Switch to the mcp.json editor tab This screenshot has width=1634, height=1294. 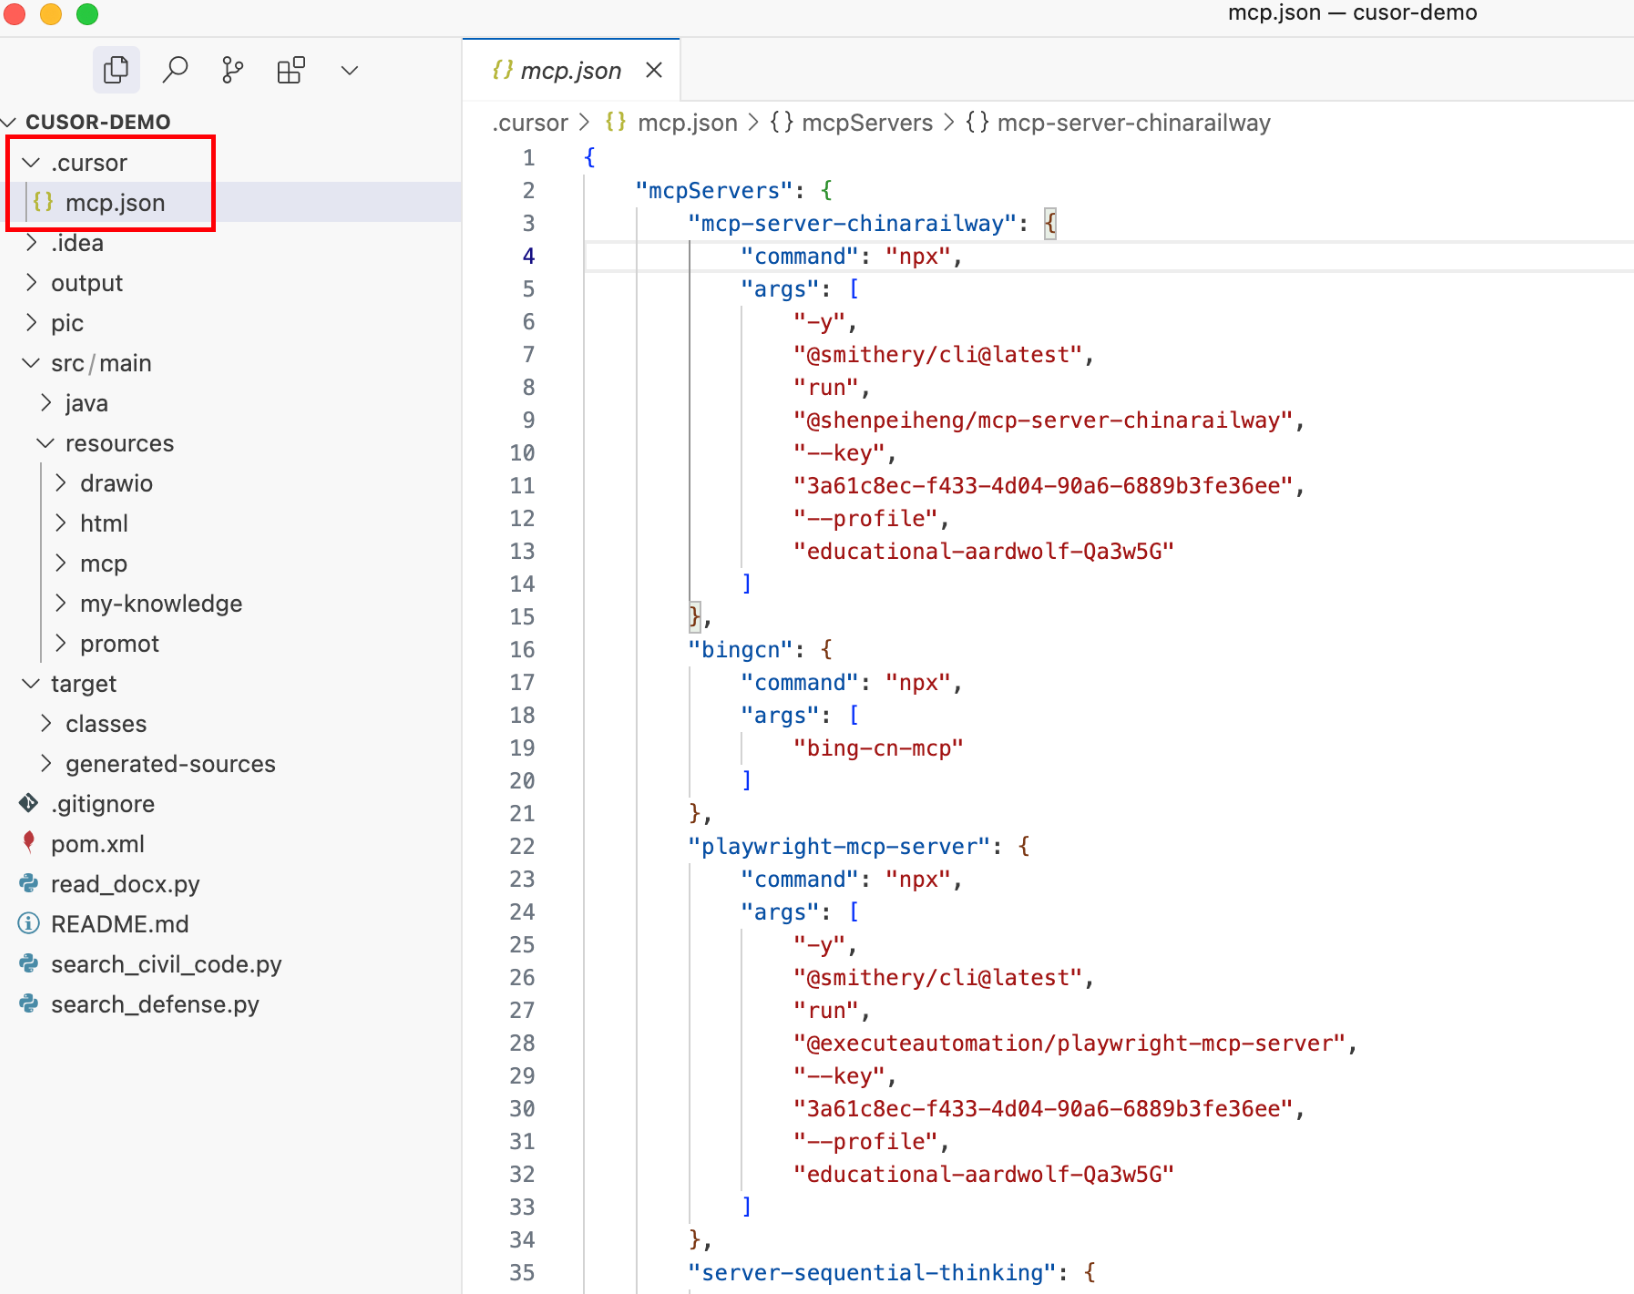[570, 71]
